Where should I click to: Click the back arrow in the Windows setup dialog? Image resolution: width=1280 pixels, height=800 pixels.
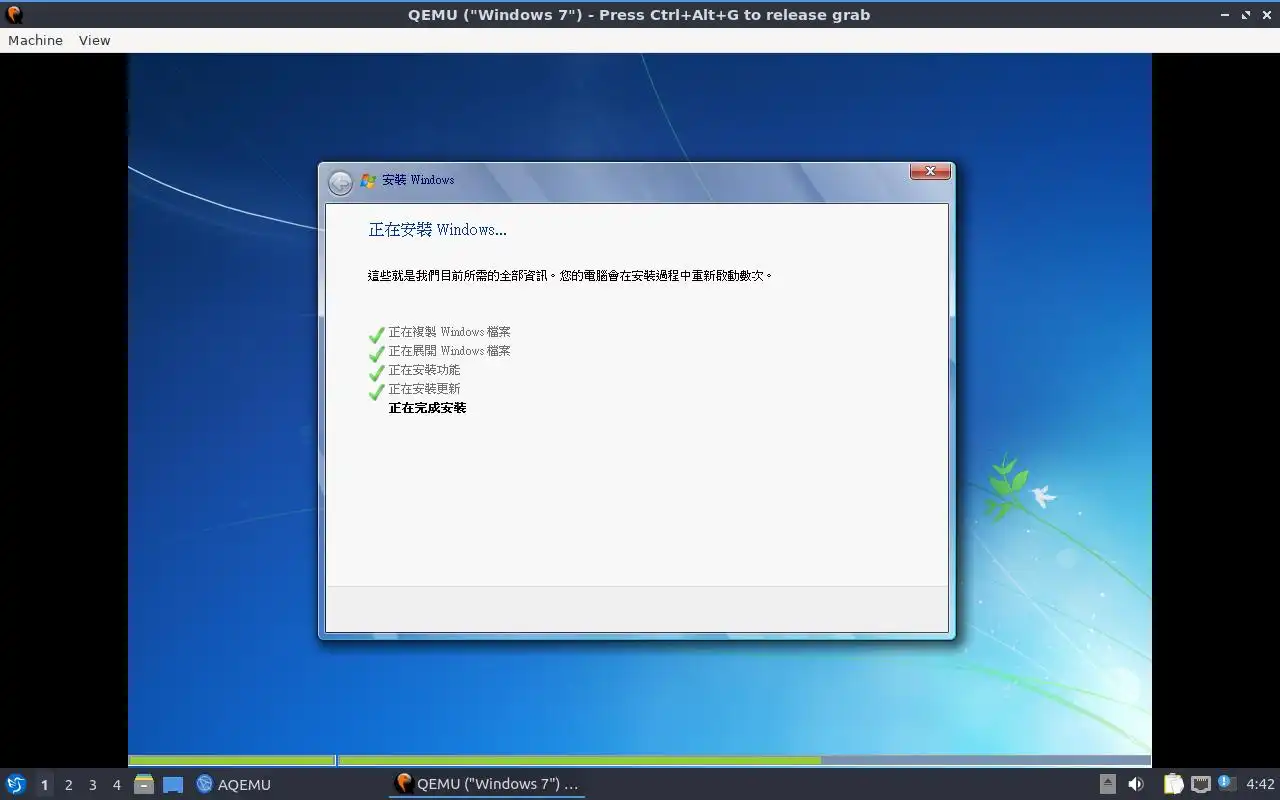340,182
